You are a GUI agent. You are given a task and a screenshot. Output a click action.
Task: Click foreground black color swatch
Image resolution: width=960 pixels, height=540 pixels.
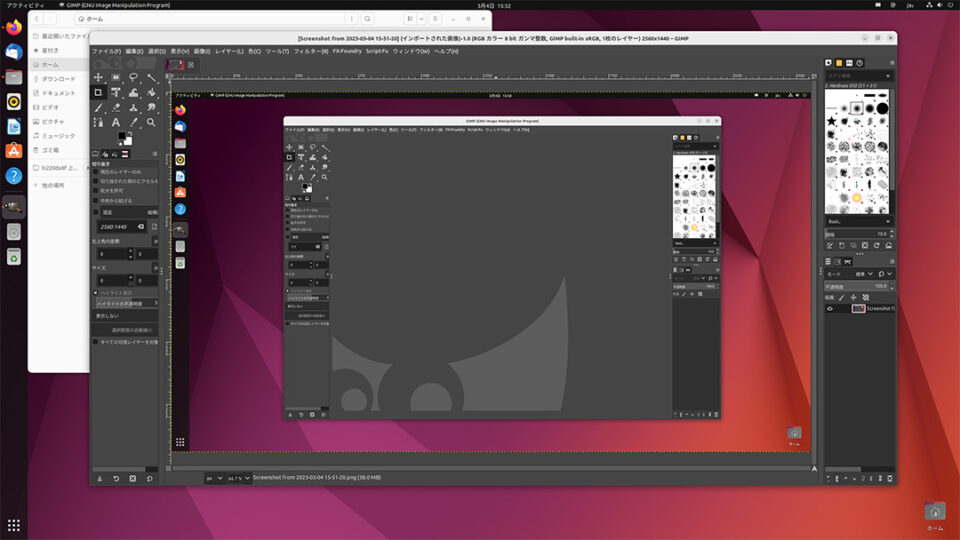click(122, 136)
